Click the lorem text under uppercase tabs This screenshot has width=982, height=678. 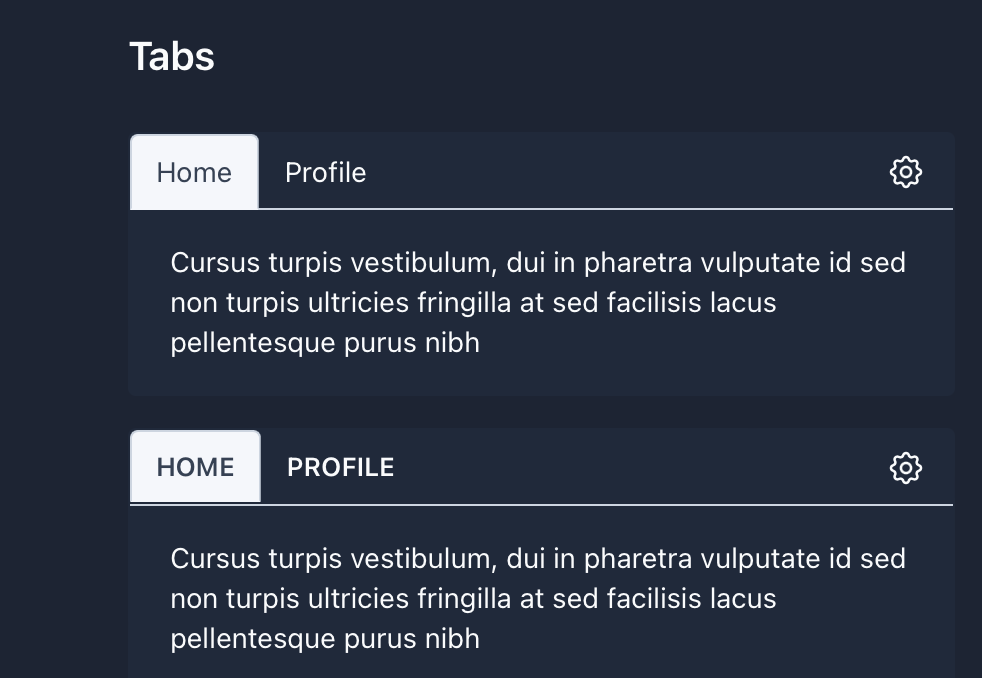point(538,598)
